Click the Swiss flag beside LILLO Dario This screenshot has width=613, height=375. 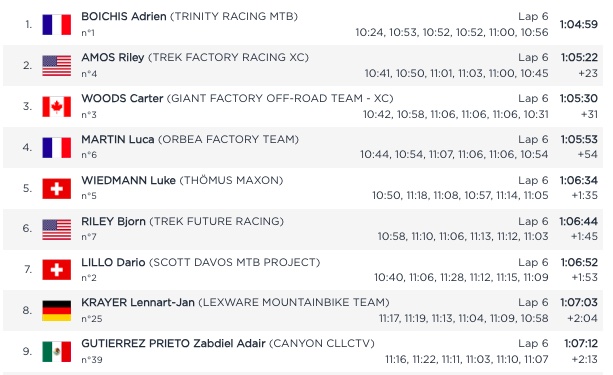coord(57,270)
